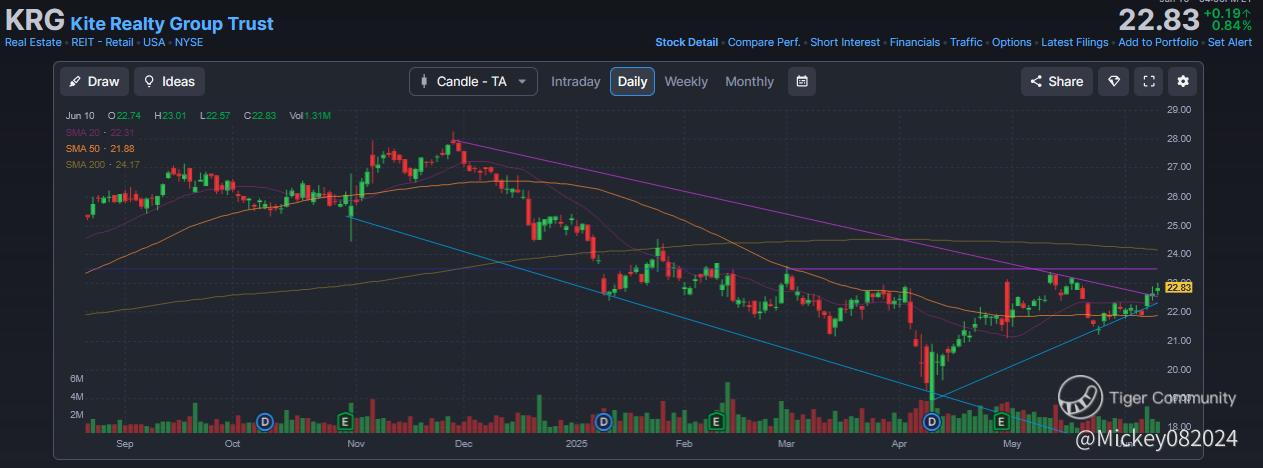
Task: Open chart settings gear
Action: click(1184, 81)
